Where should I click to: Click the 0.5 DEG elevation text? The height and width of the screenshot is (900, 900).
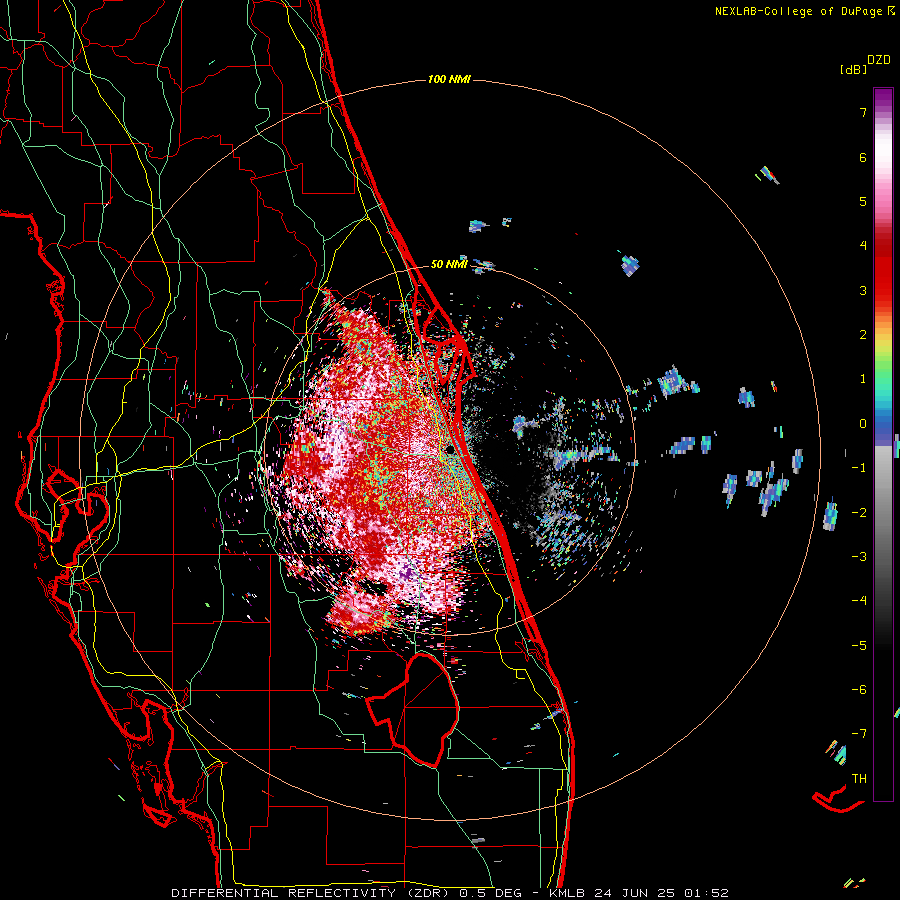click(x=491, y=893)
